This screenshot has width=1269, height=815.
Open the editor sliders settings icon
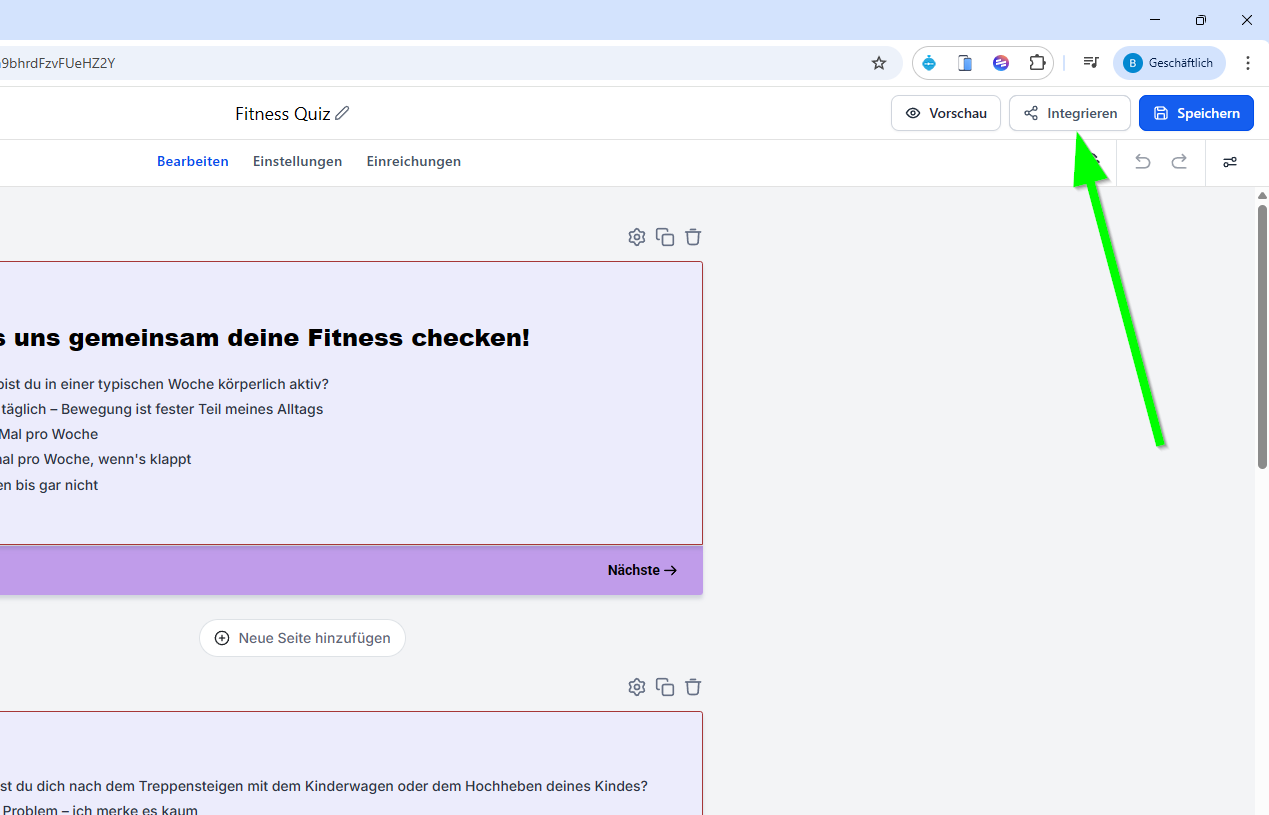[x=1230, y=161]
